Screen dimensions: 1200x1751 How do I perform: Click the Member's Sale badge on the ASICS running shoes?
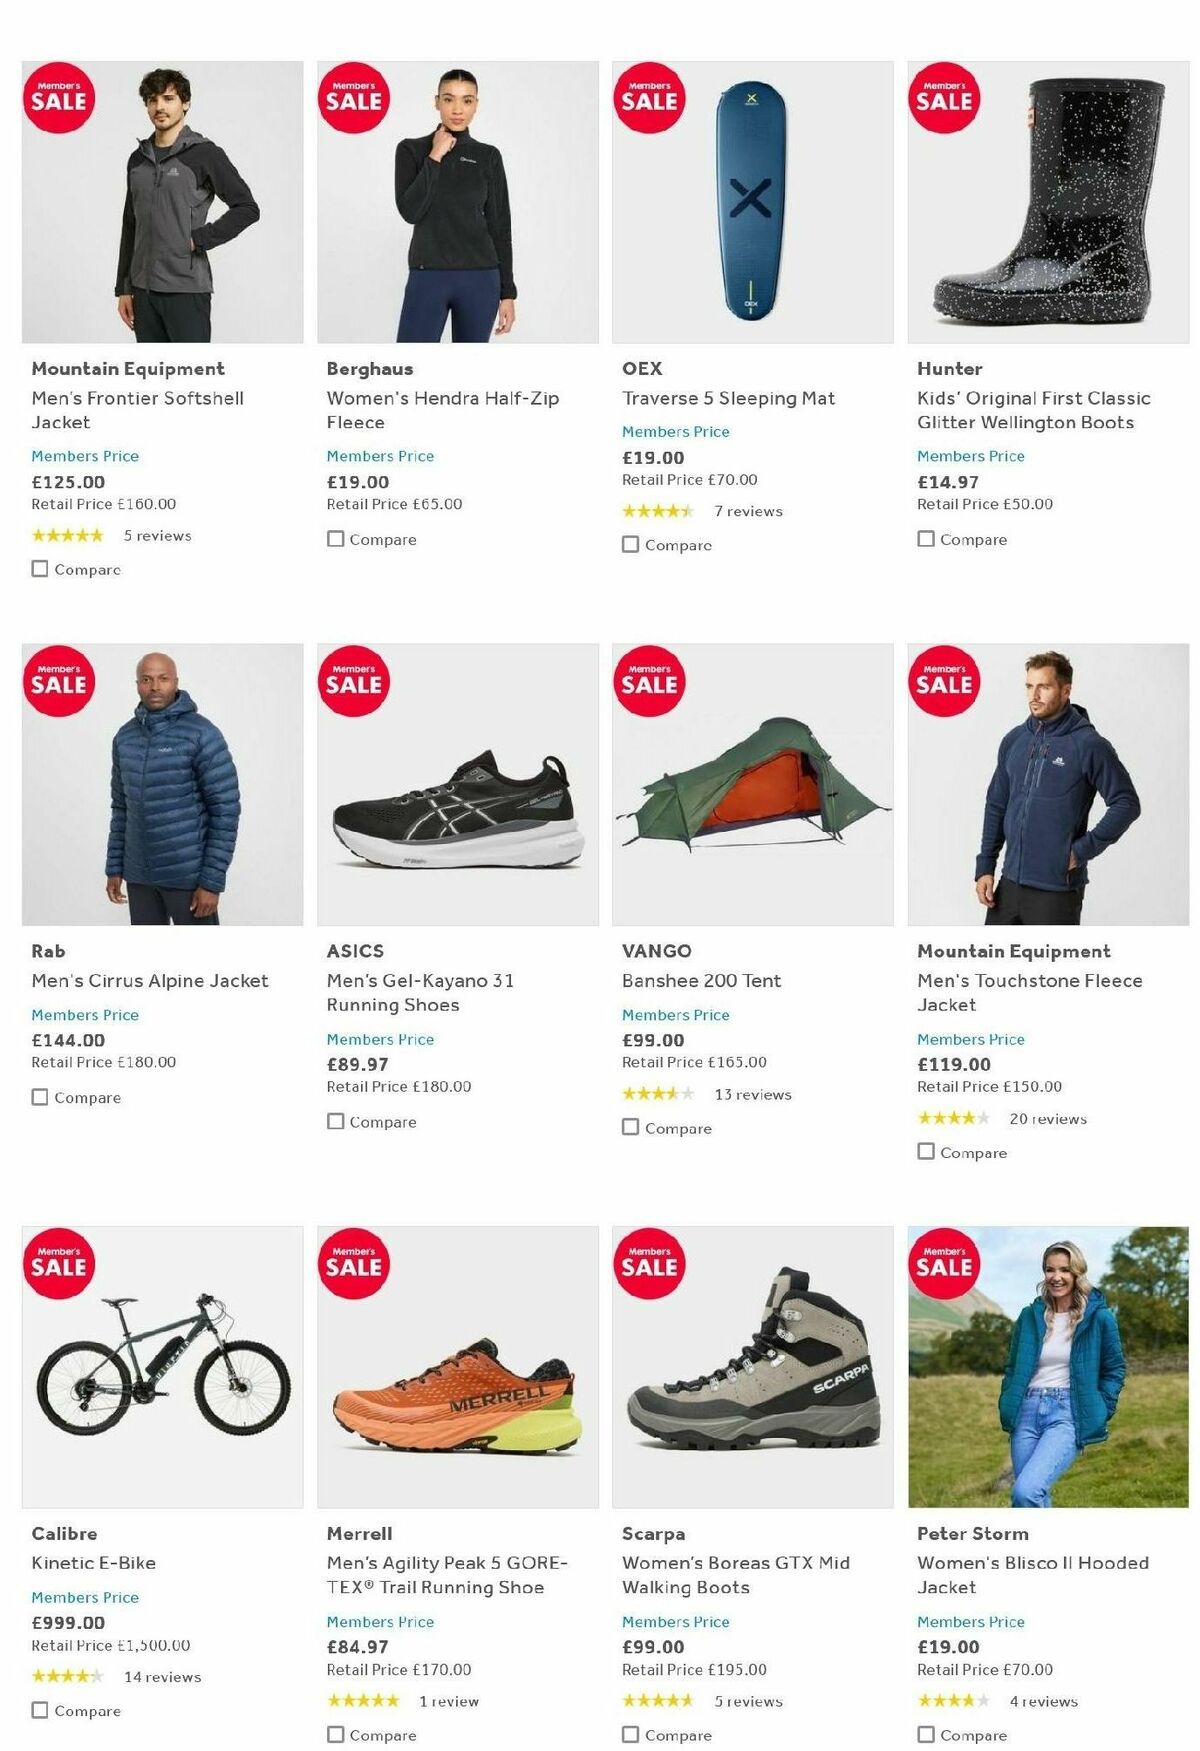pyautogui.click(x=356, y=683)
